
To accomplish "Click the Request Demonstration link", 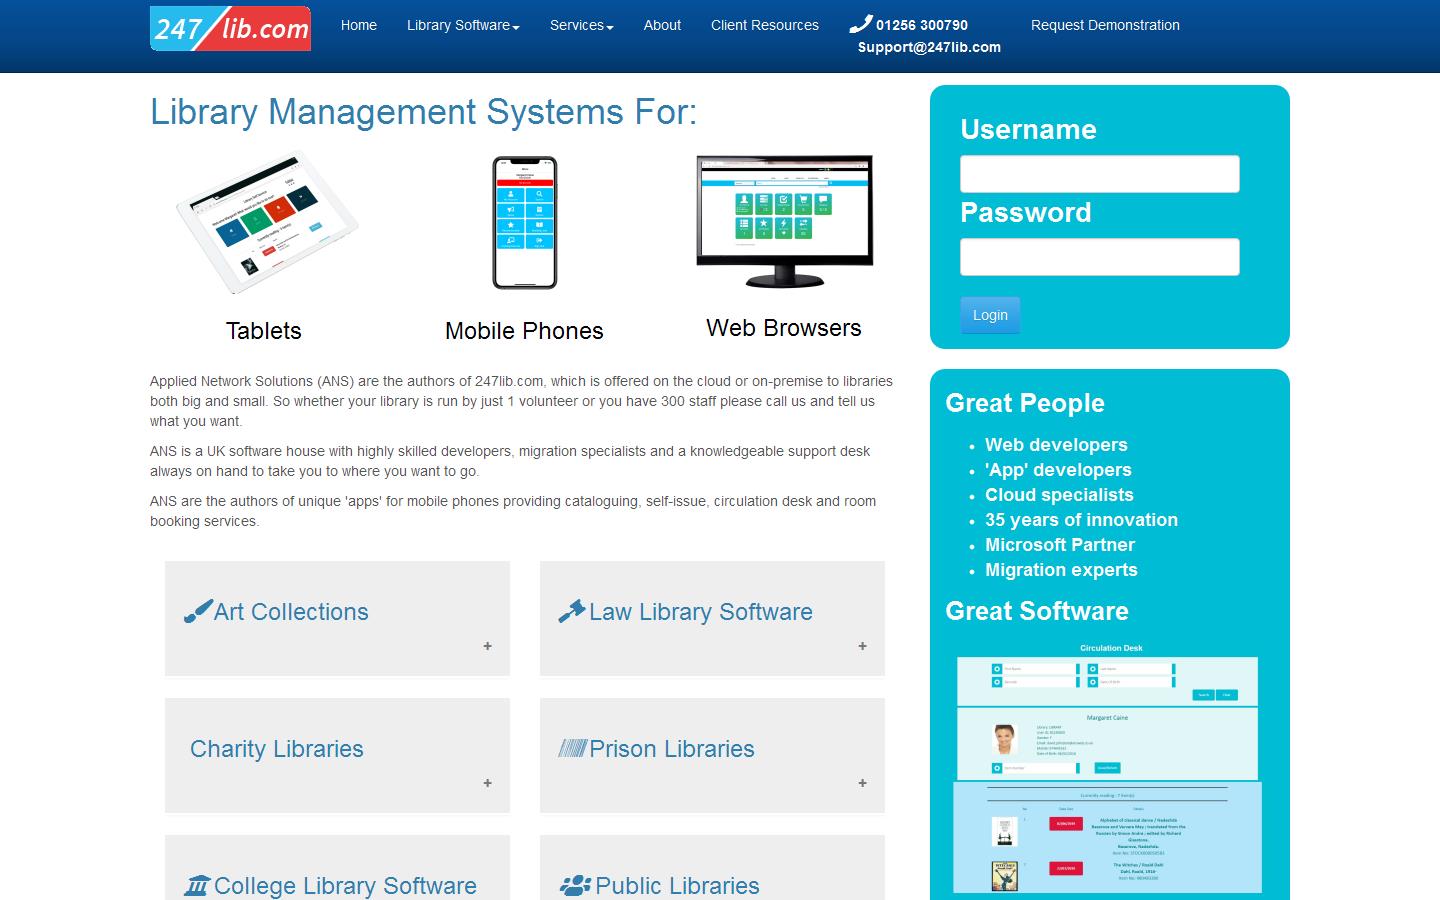I will [1105, 25].
